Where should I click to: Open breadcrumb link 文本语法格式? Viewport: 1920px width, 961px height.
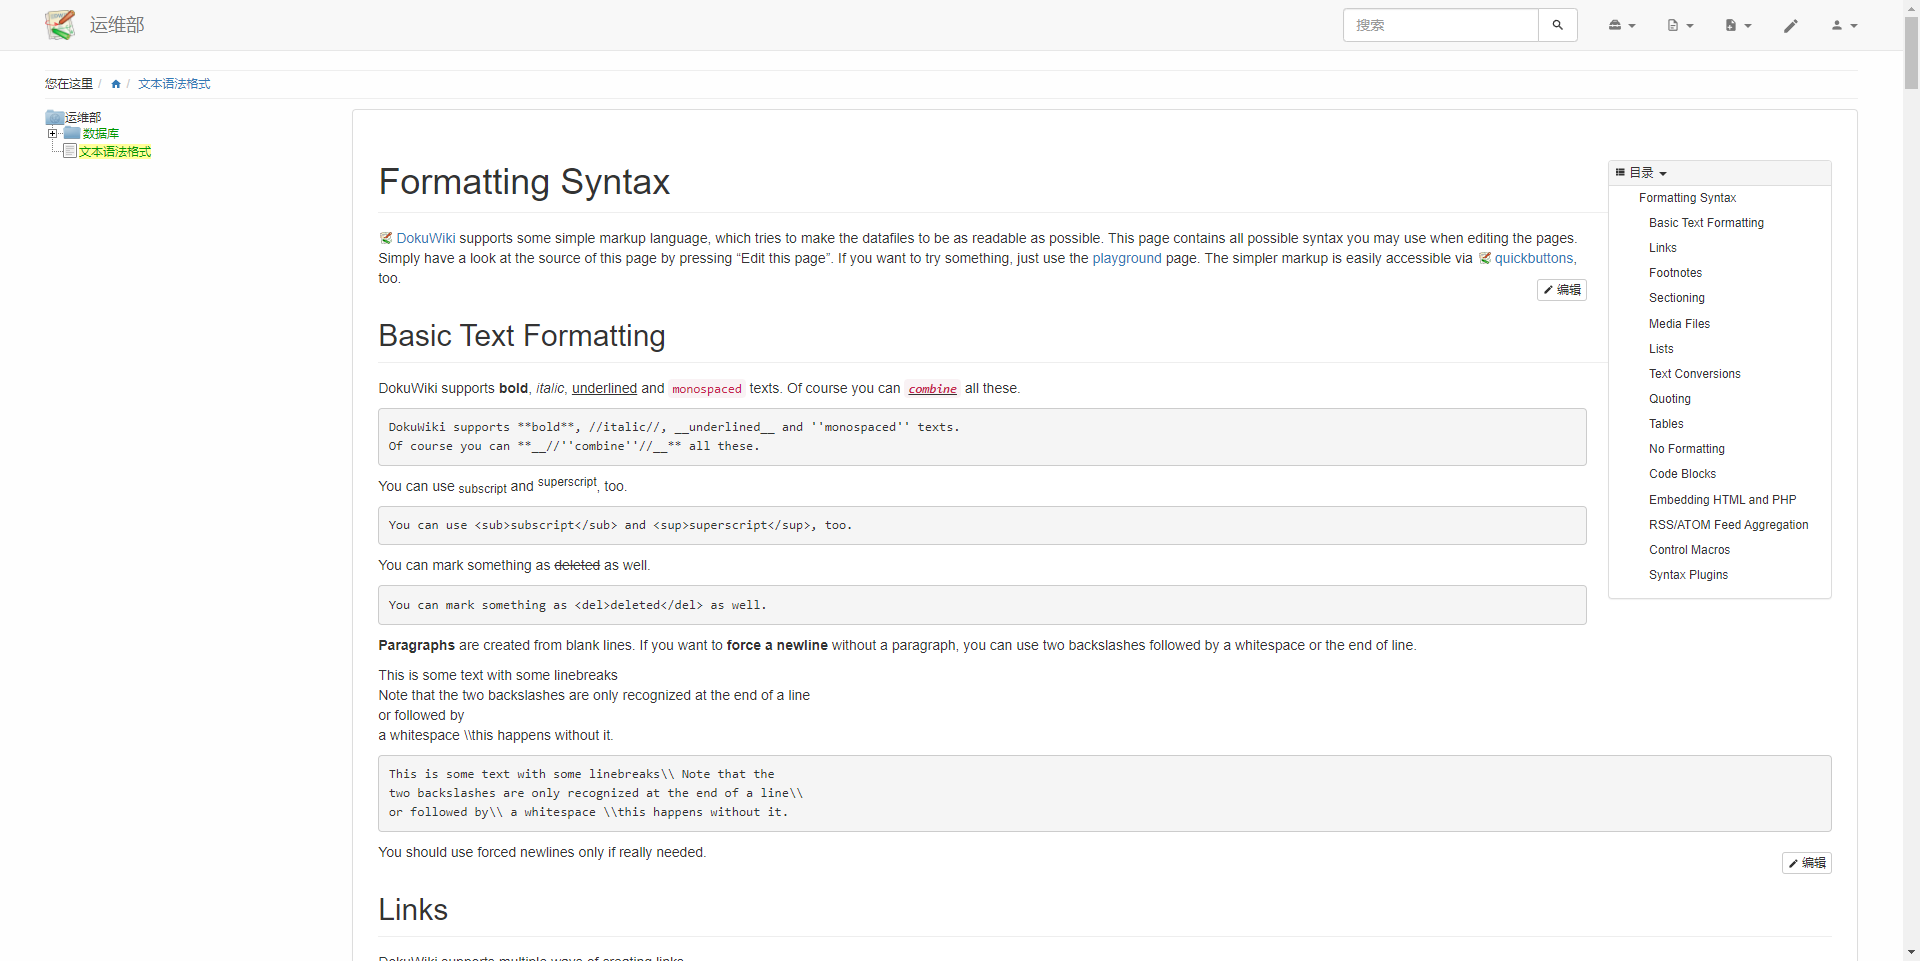click(174, 84)
